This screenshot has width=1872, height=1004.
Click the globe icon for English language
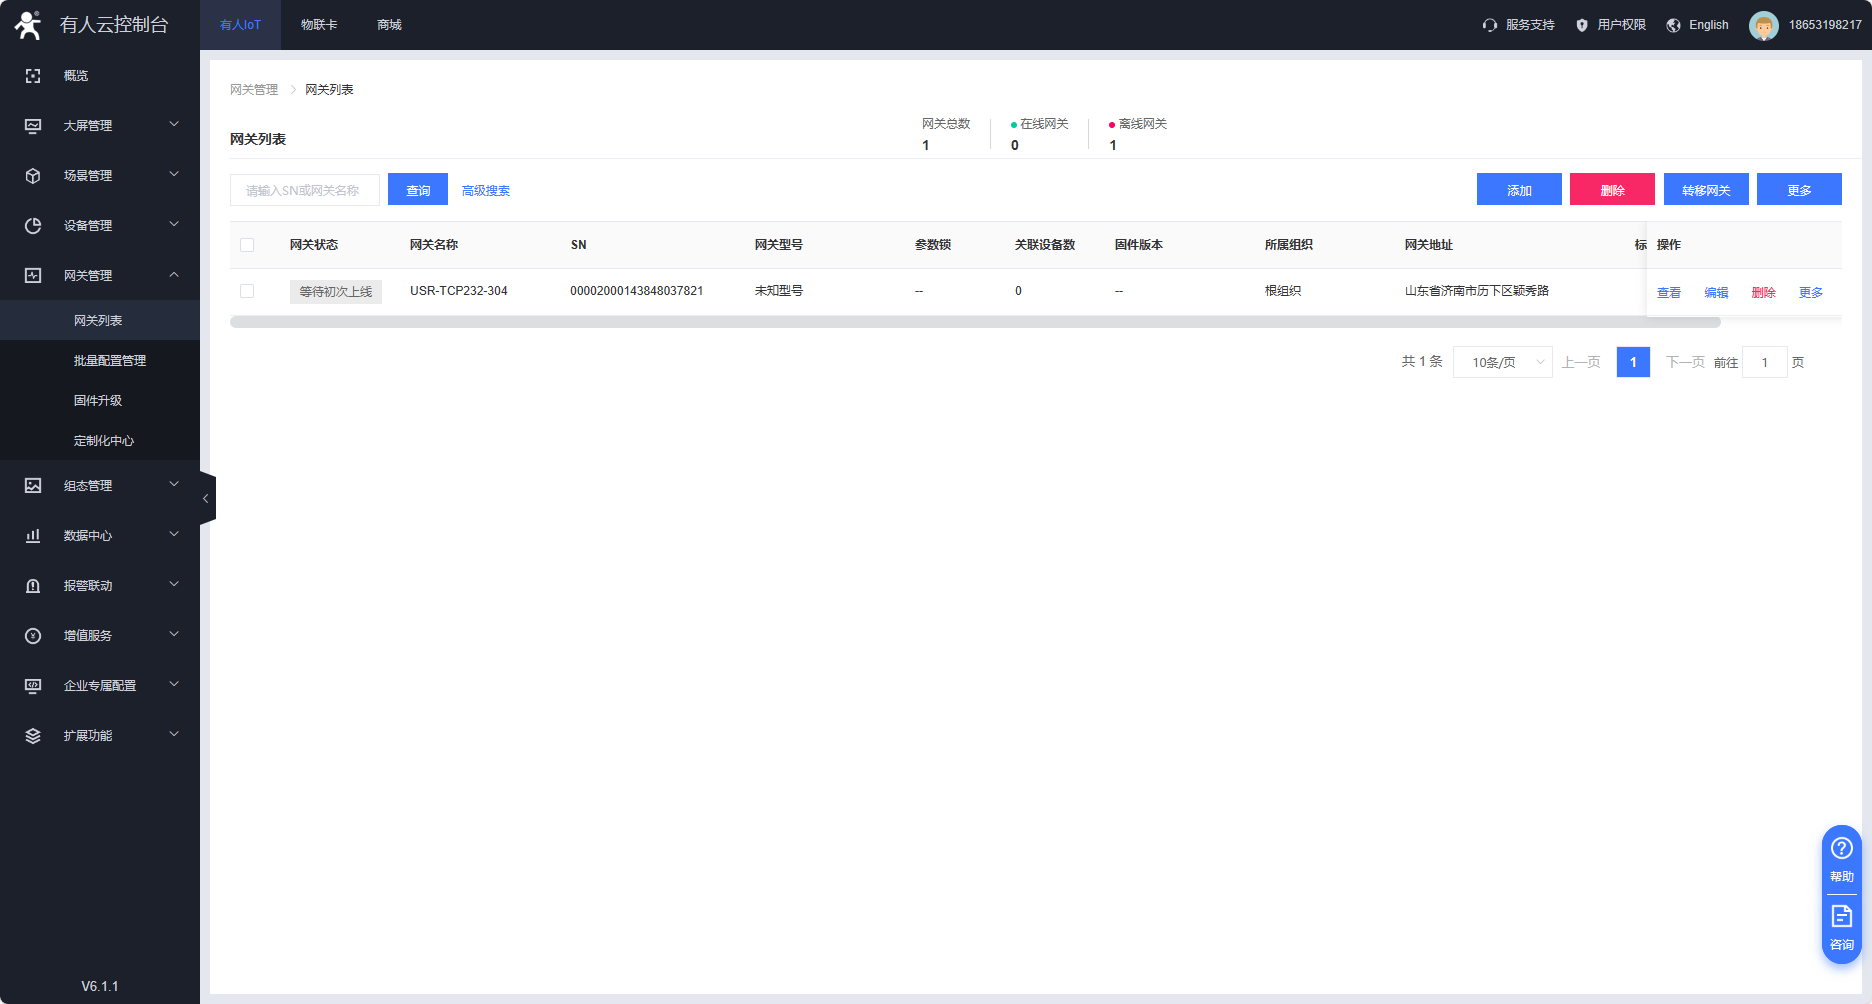pos(1673,25)
